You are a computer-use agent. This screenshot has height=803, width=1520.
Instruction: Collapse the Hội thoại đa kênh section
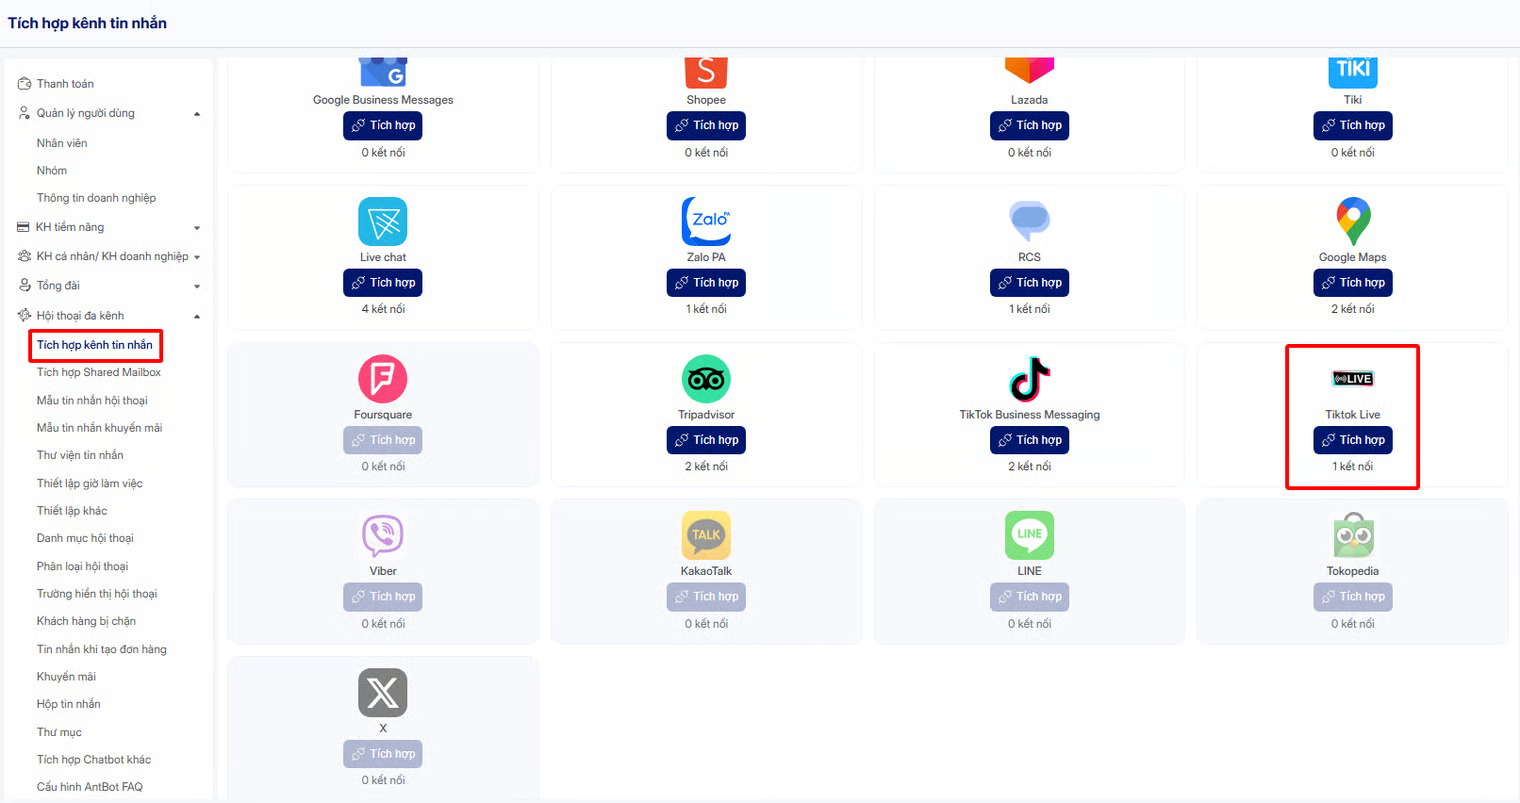pyautogui.click(x=197, y=316)
